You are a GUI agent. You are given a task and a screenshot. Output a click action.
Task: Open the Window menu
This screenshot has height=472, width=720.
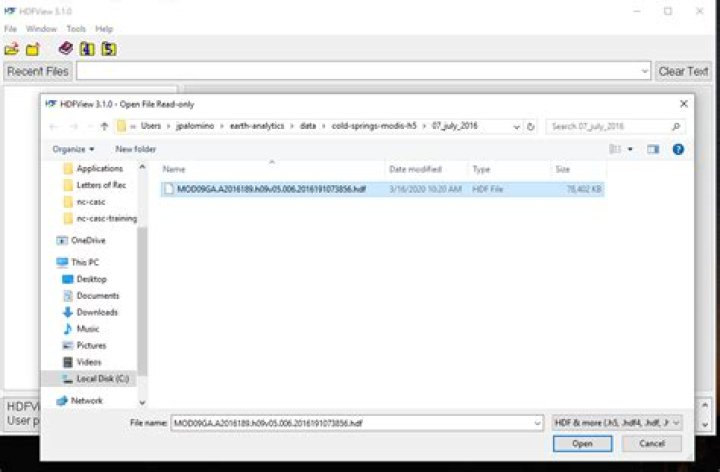tap(41, 29)
